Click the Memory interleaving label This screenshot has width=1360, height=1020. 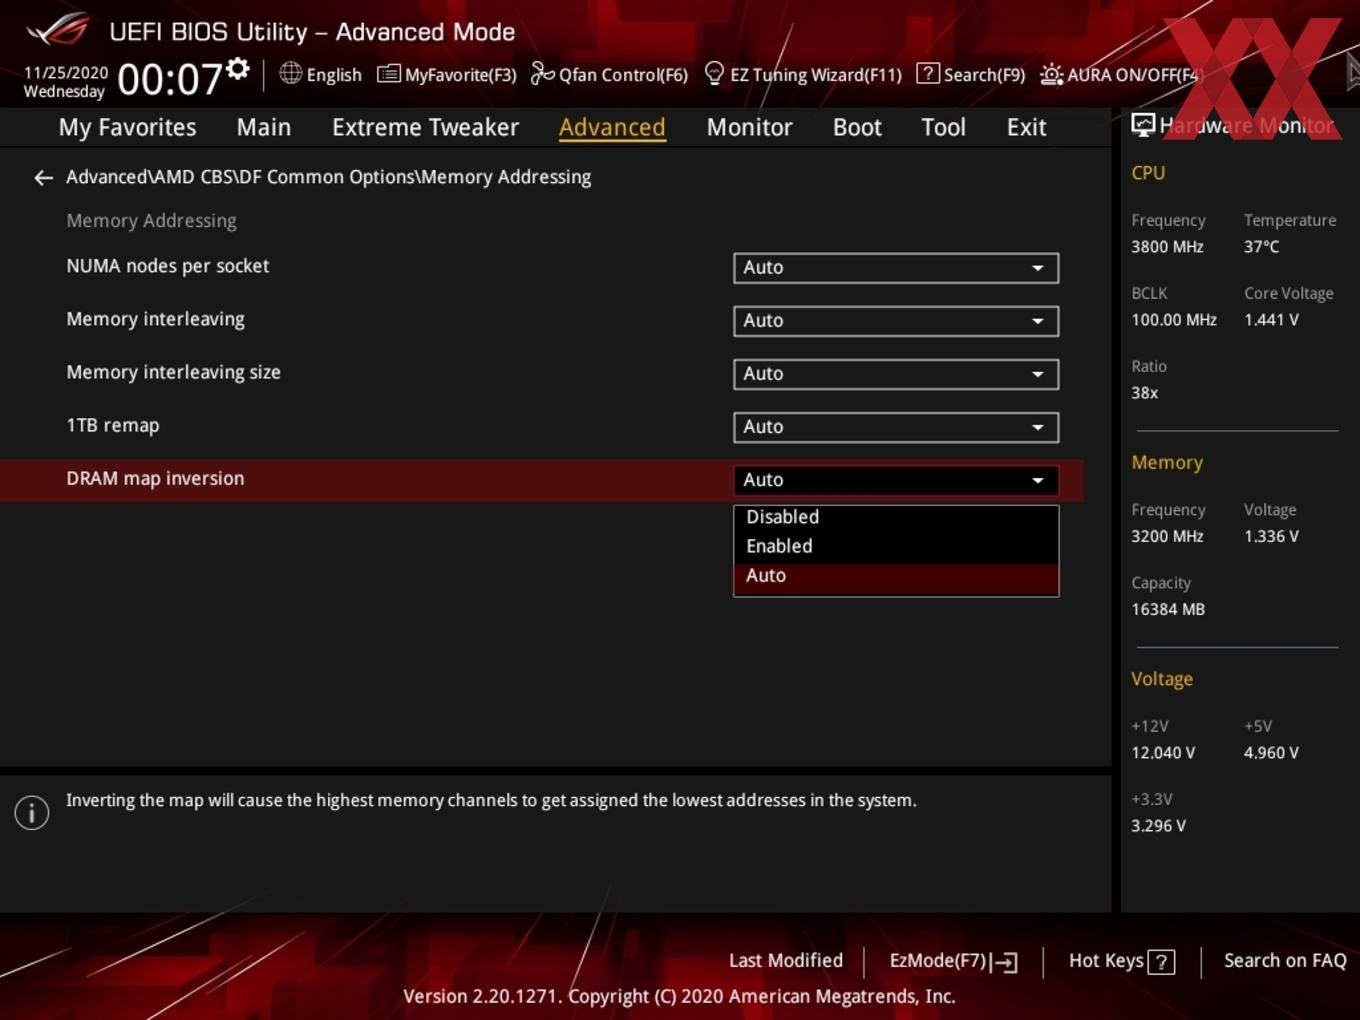pos(155,319)
